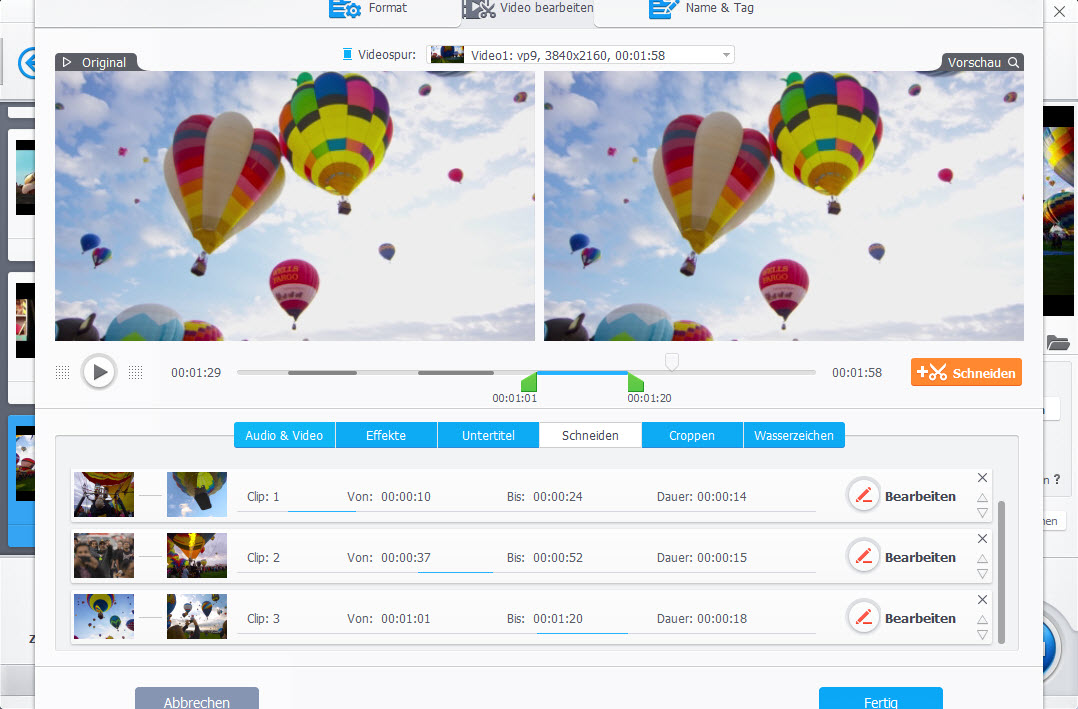
Task: Open the Videospur track dropdown
Action: (x=580, y=55)
